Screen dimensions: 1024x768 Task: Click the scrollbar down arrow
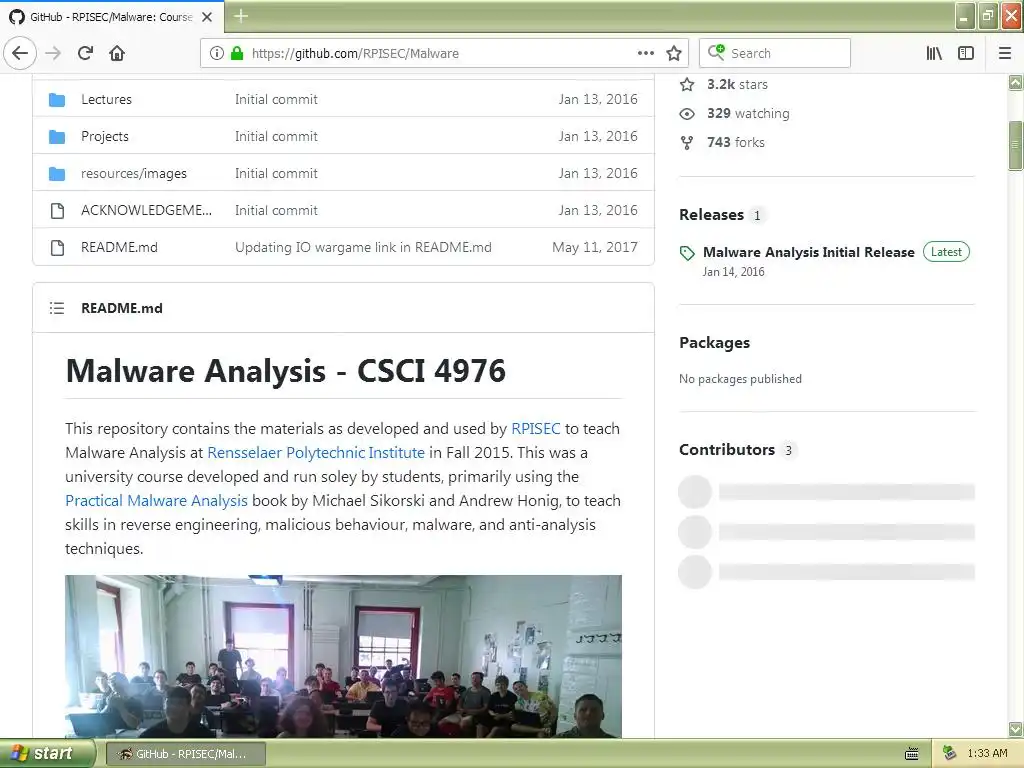[x=1016, y=729]
